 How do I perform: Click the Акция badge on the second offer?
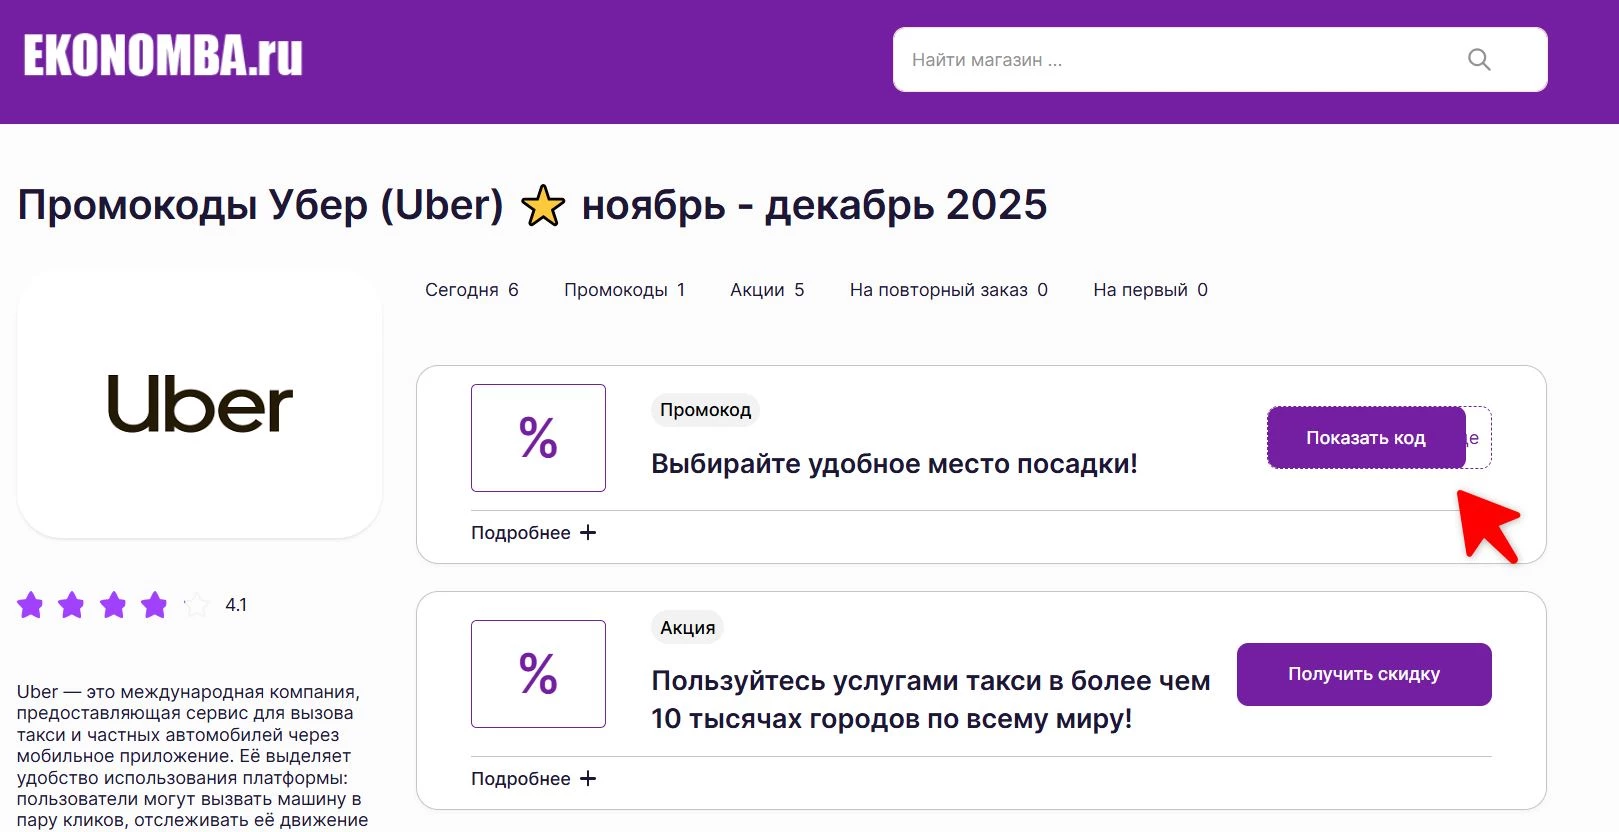pos(688,627)
